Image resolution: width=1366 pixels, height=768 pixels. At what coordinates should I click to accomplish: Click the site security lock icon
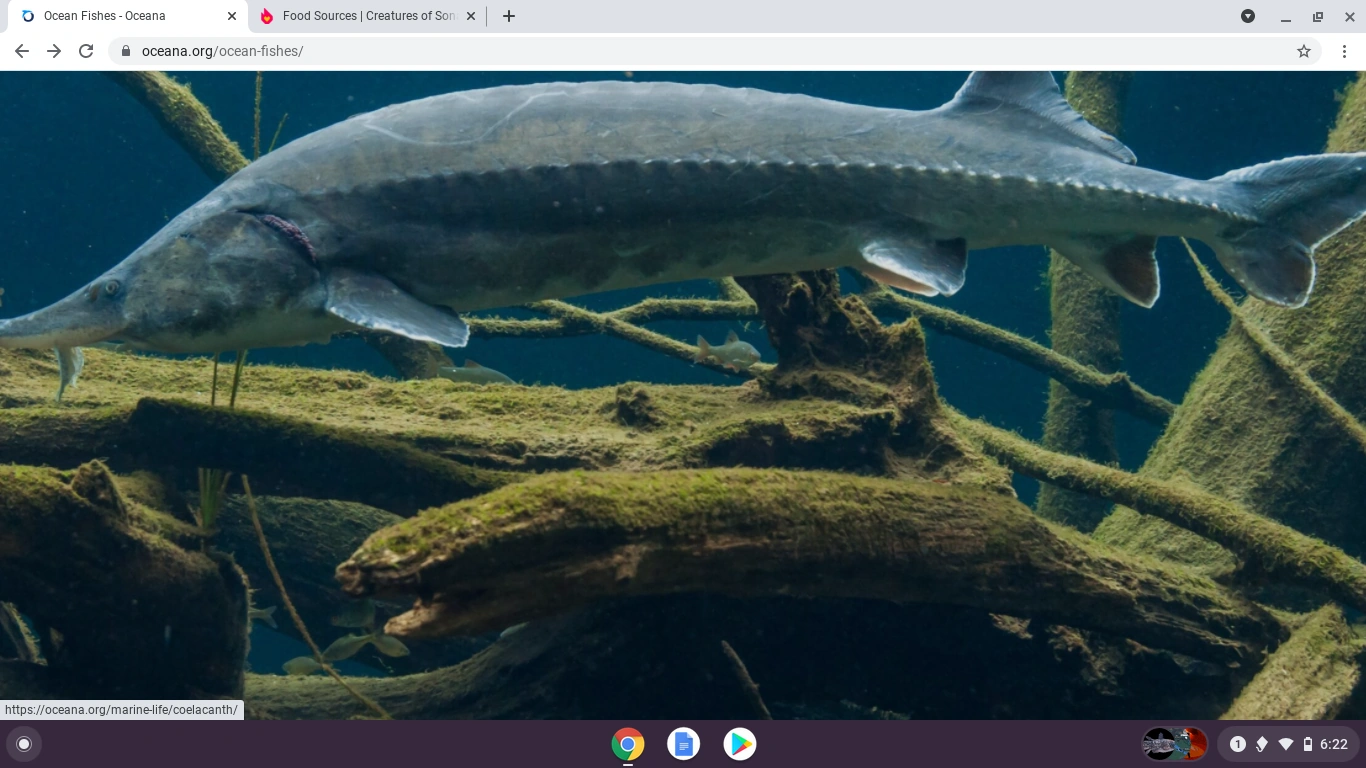point(125,50)
